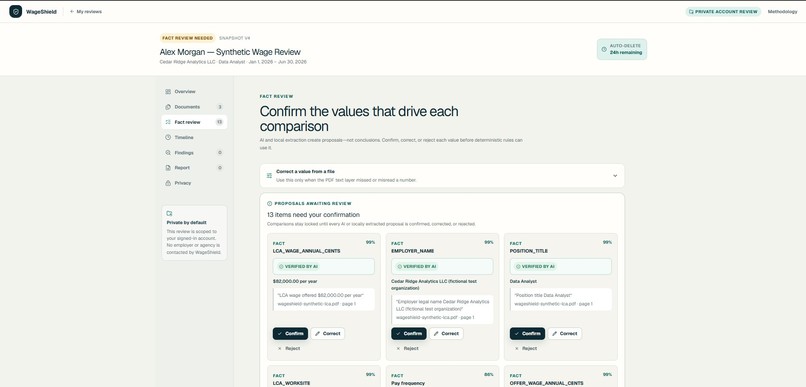Confirm the EMPLOYER_NAME fact

pyautogui.click(x=409, y=334)
